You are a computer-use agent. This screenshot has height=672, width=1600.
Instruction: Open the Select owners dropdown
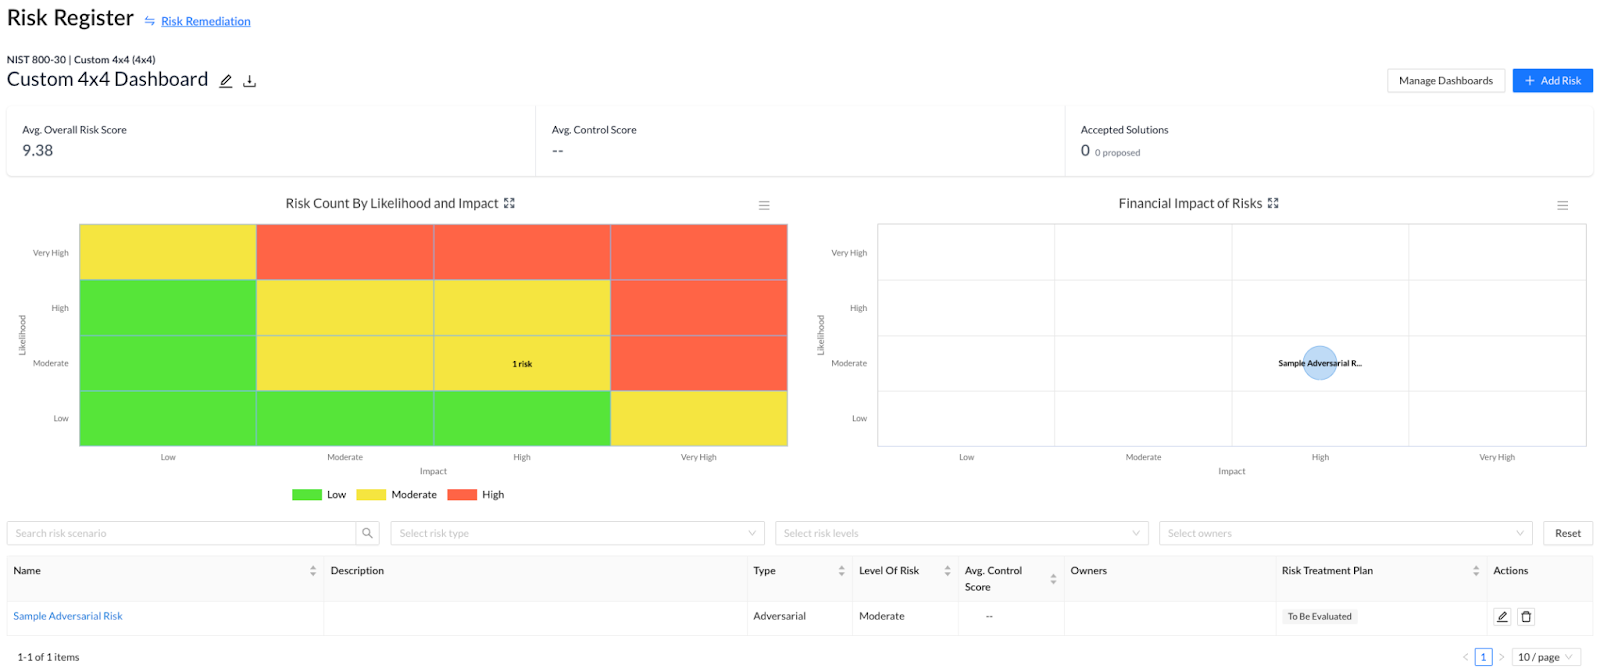point(1345,533)
